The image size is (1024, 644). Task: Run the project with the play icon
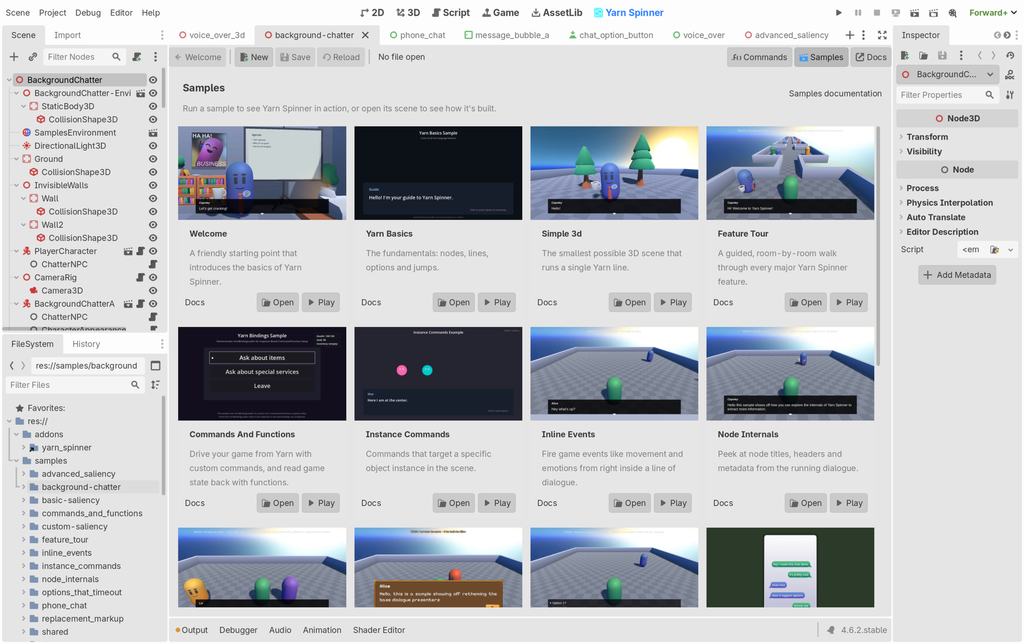coord(839,12)
